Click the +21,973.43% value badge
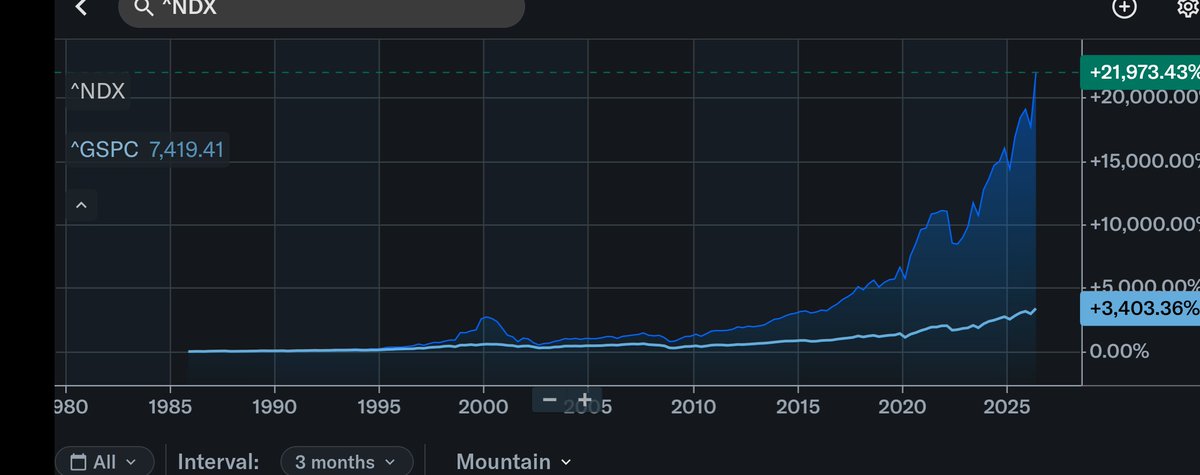The image size is (1200, 475). pos(1141,73)
